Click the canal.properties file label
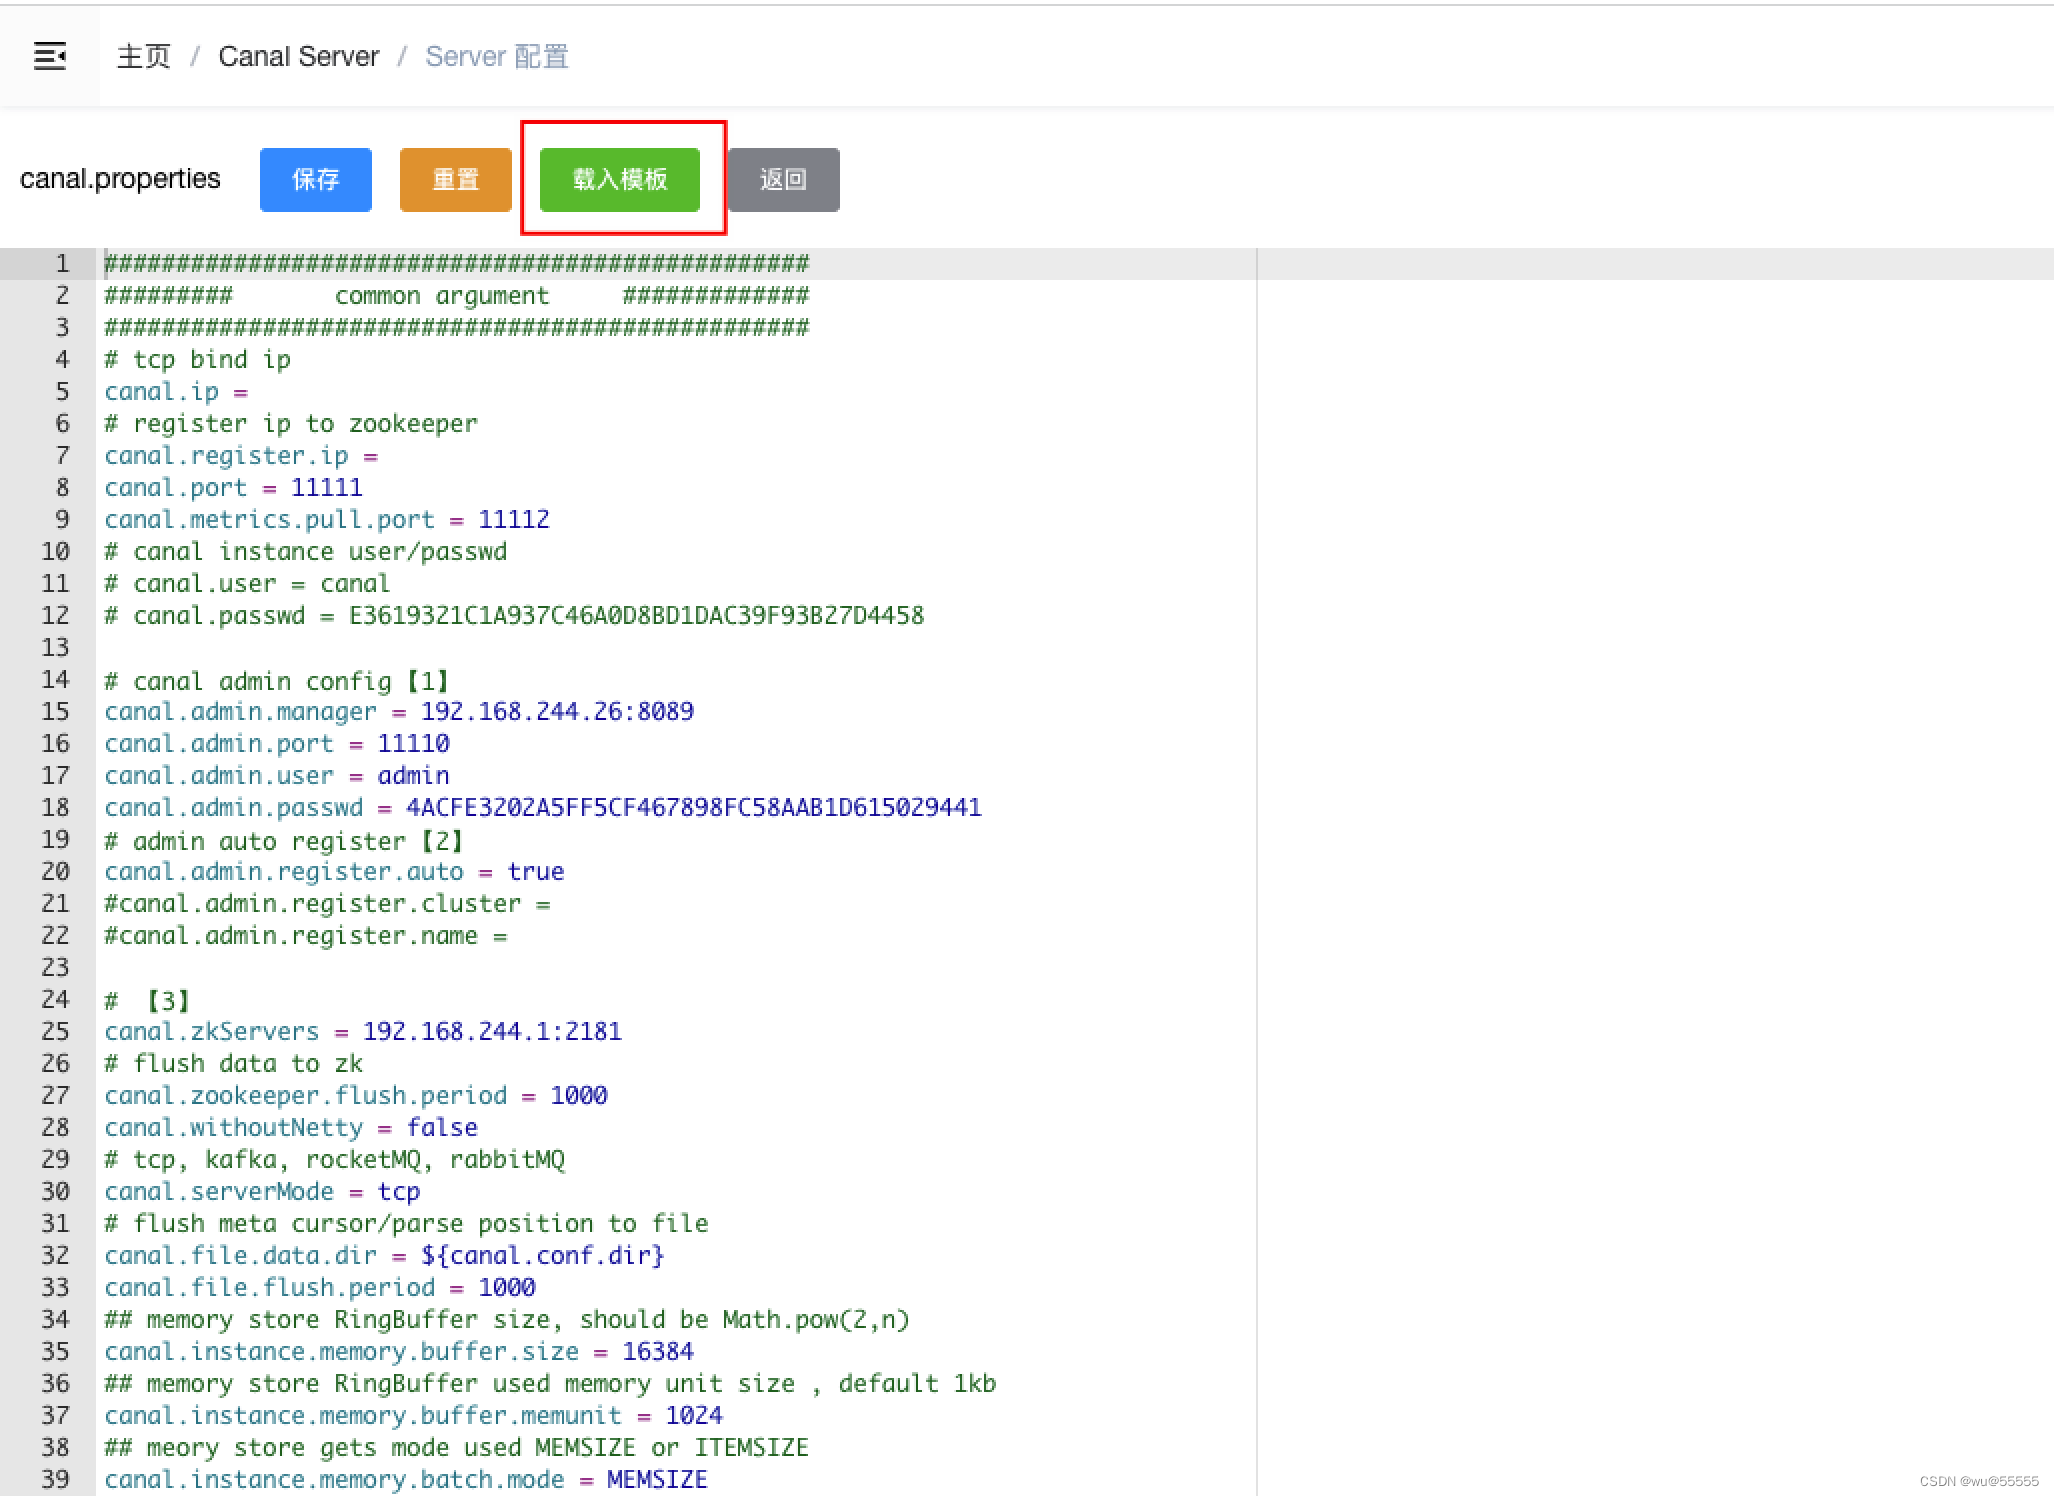This screenshot has height=1496, width=2054. tap(120, 179)
